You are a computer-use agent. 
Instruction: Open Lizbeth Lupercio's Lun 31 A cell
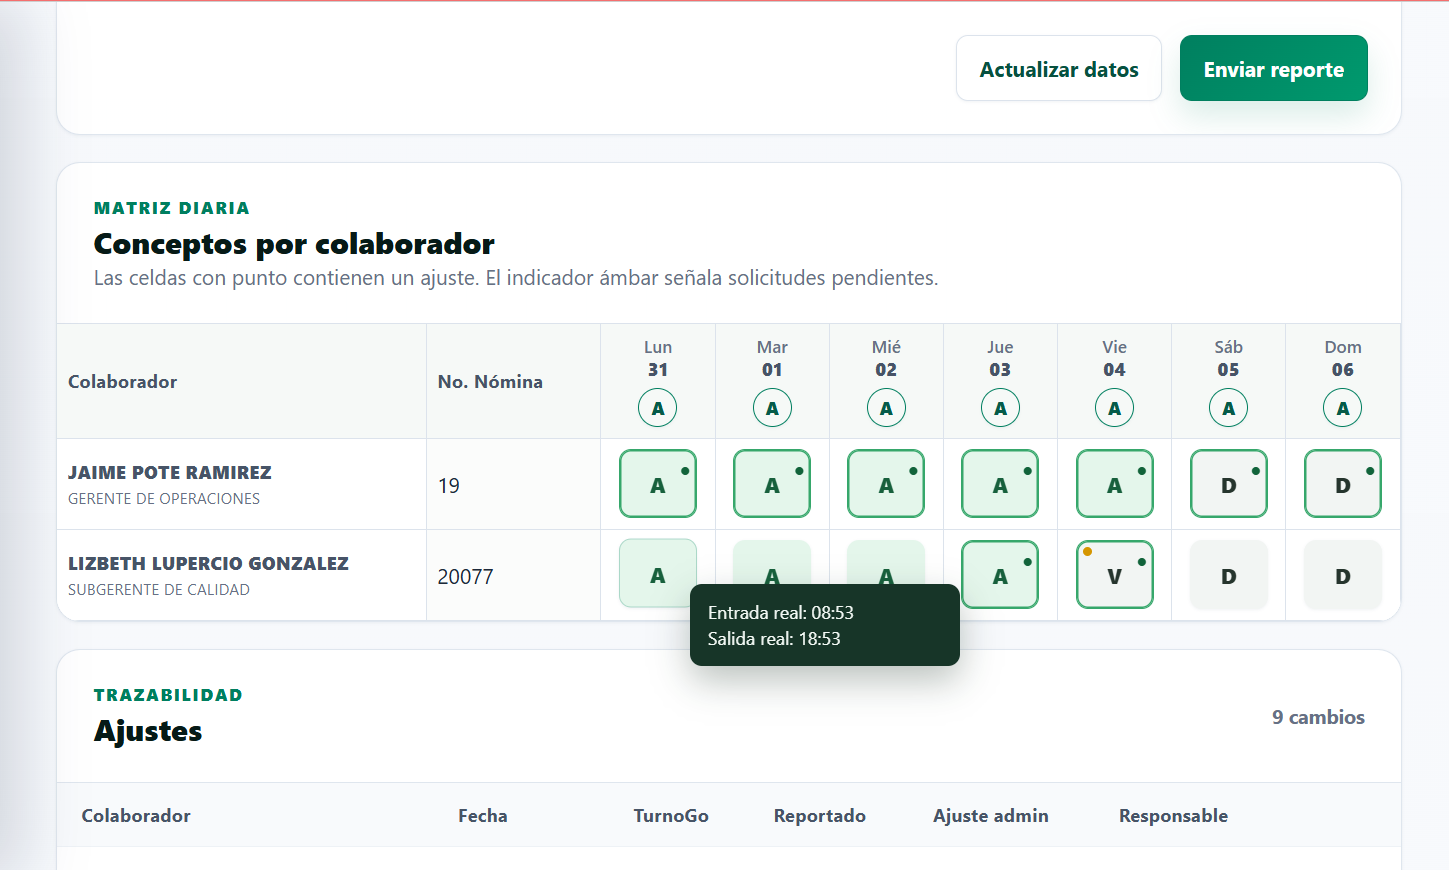pos(658,574)
